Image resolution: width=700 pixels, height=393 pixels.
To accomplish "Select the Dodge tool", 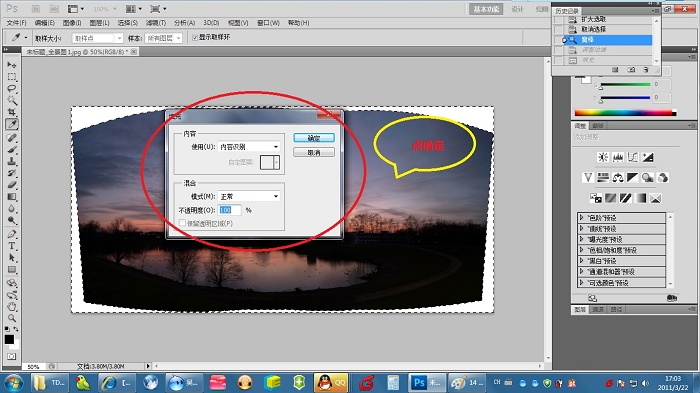I will [12, 220].
